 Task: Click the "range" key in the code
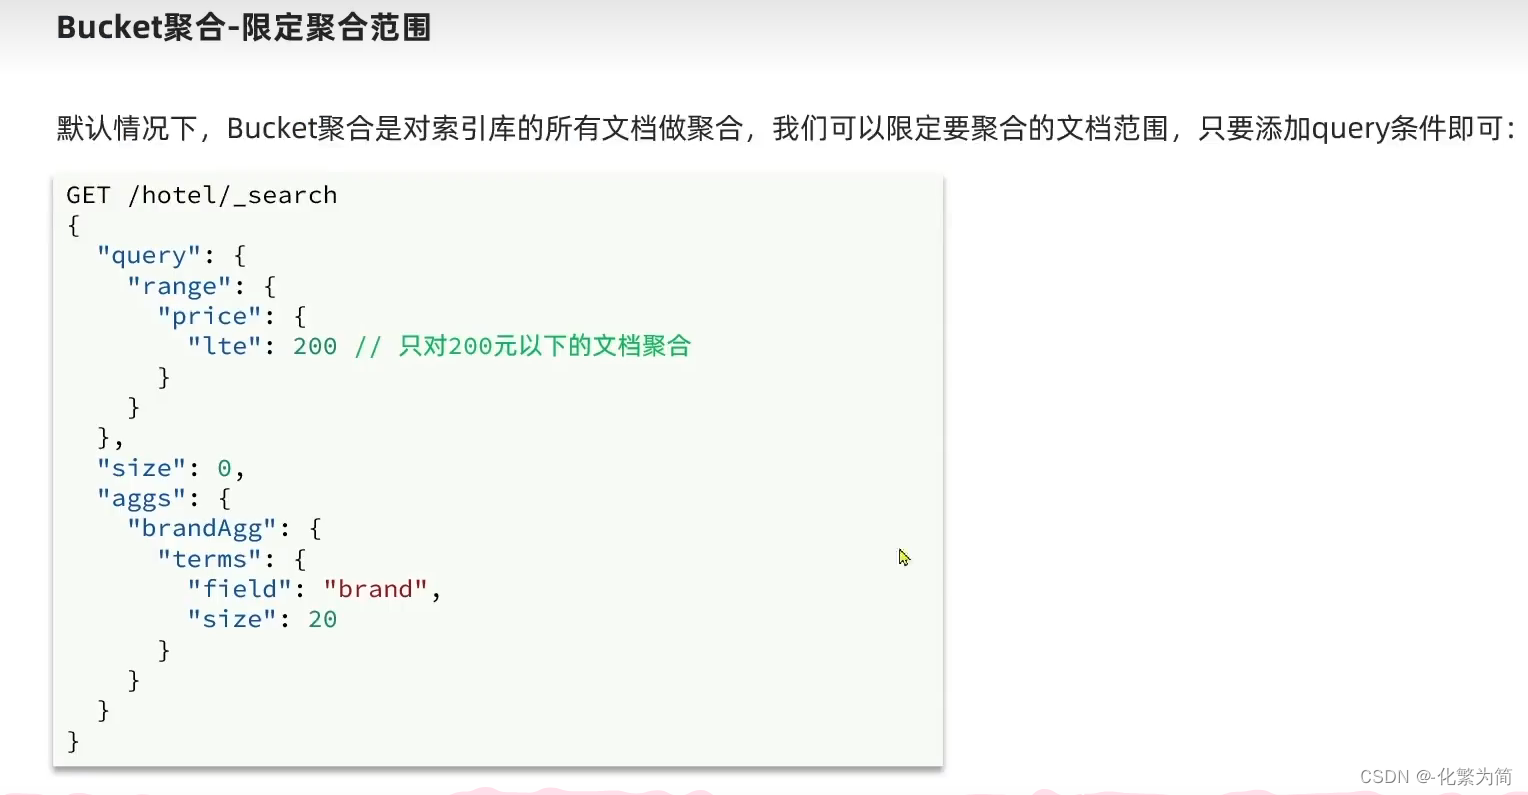tap(180, 287)
